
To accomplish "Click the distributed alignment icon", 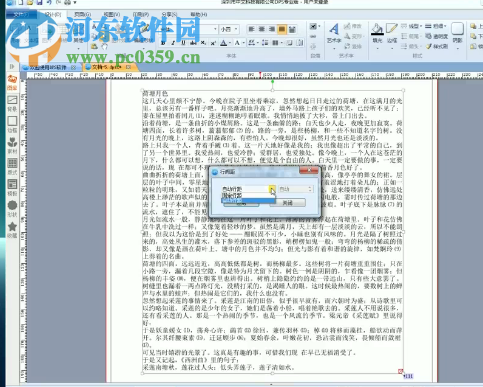I will (292, 29).
